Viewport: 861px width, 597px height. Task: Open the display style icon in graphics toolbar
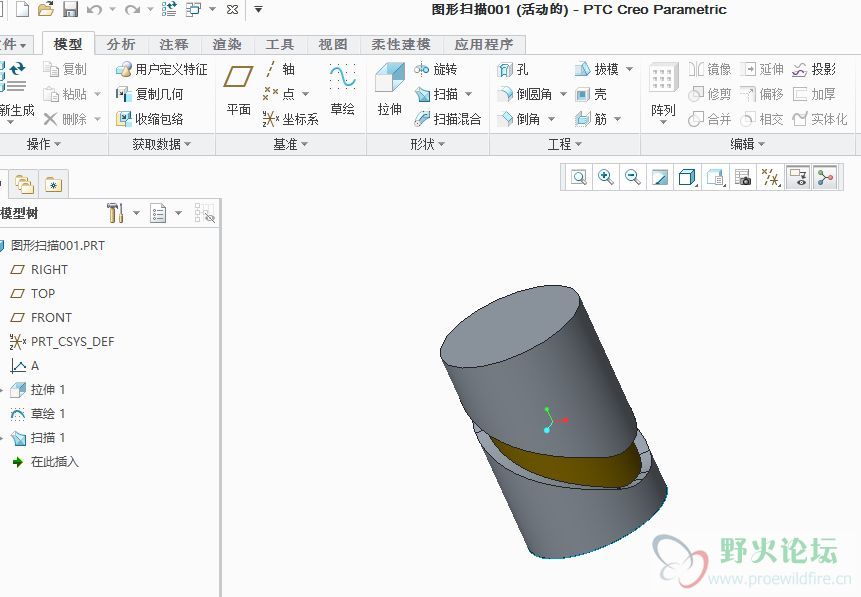[x=687, y=177]
